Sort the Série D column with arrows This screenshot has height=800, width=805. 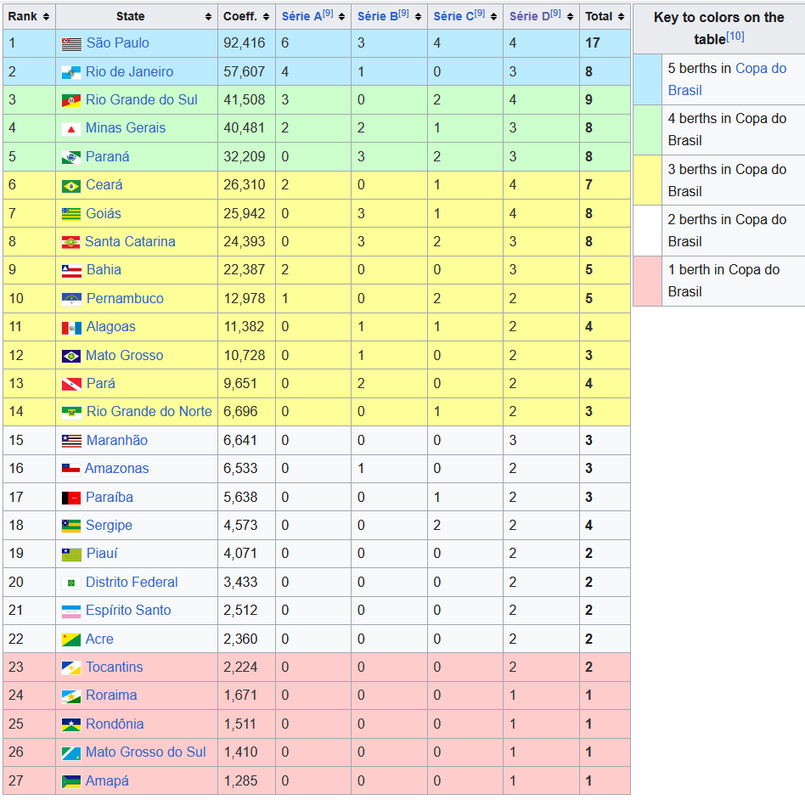570,16
